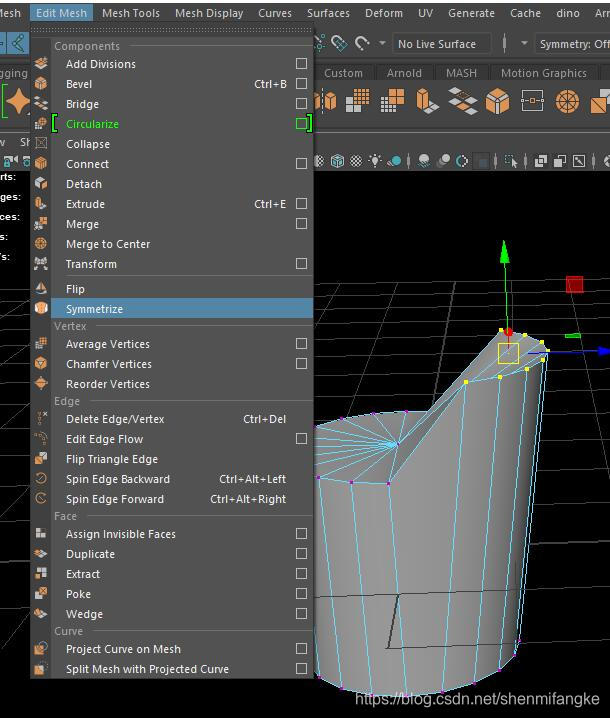Open Circularize option box
This screenshot has width=610, height=718.
coord(301,124)
